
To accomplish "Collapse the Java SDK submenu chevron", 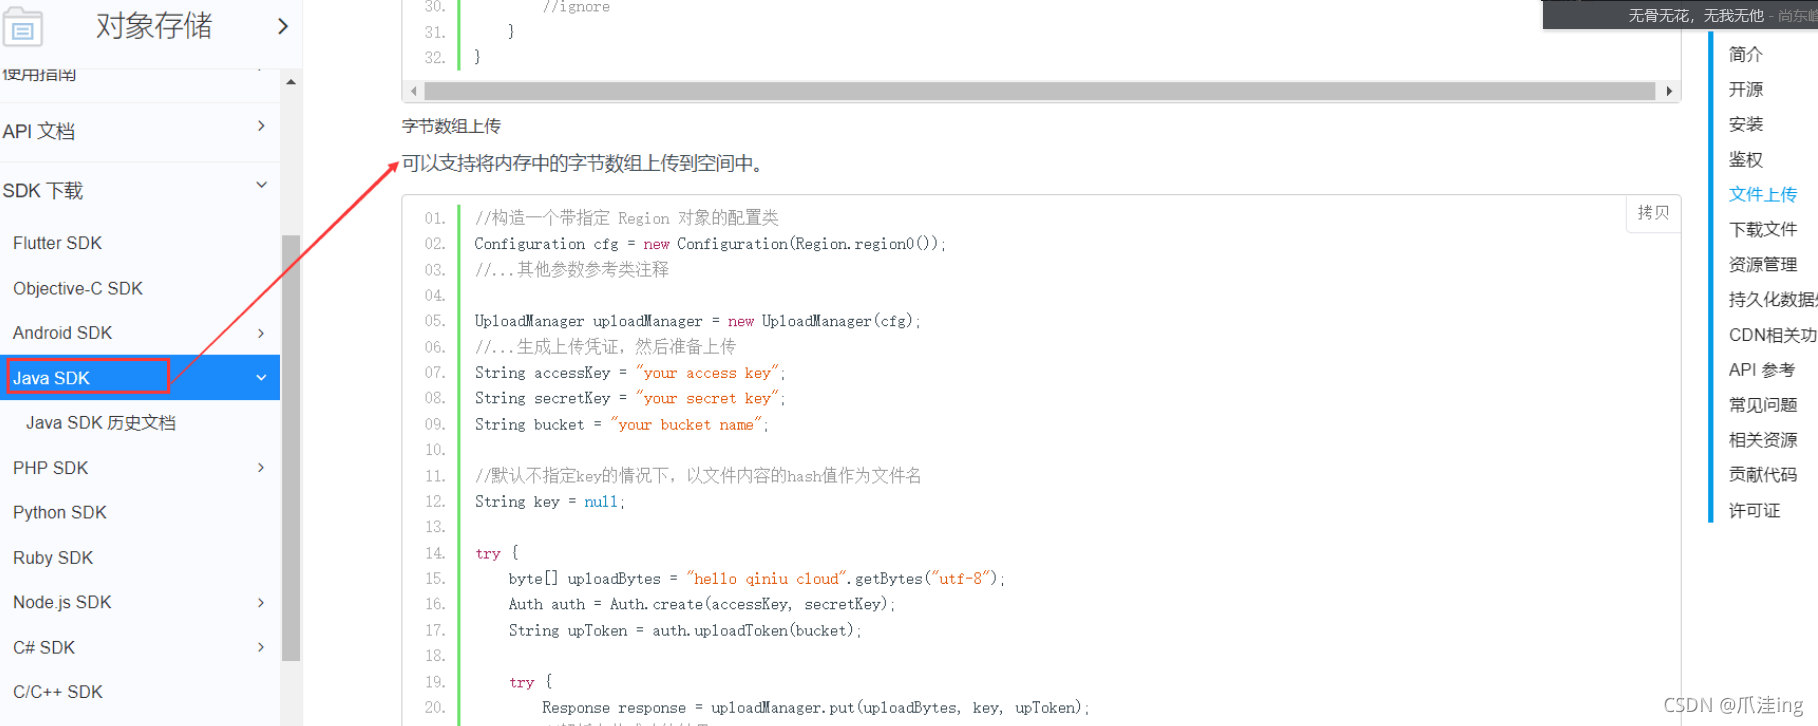I will 261,378.
